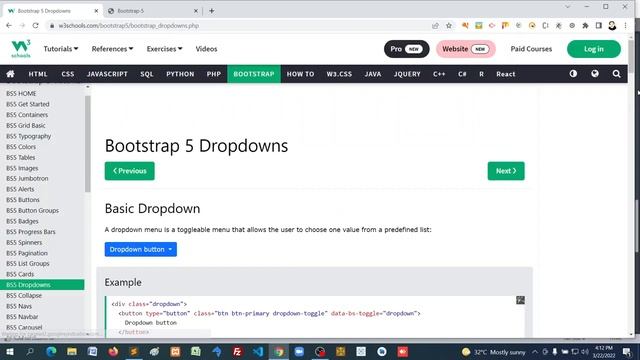Open Visual Studio Code from the taskbar
The height and width of the screenshot is (360, 640).
(x=258, y=351)
